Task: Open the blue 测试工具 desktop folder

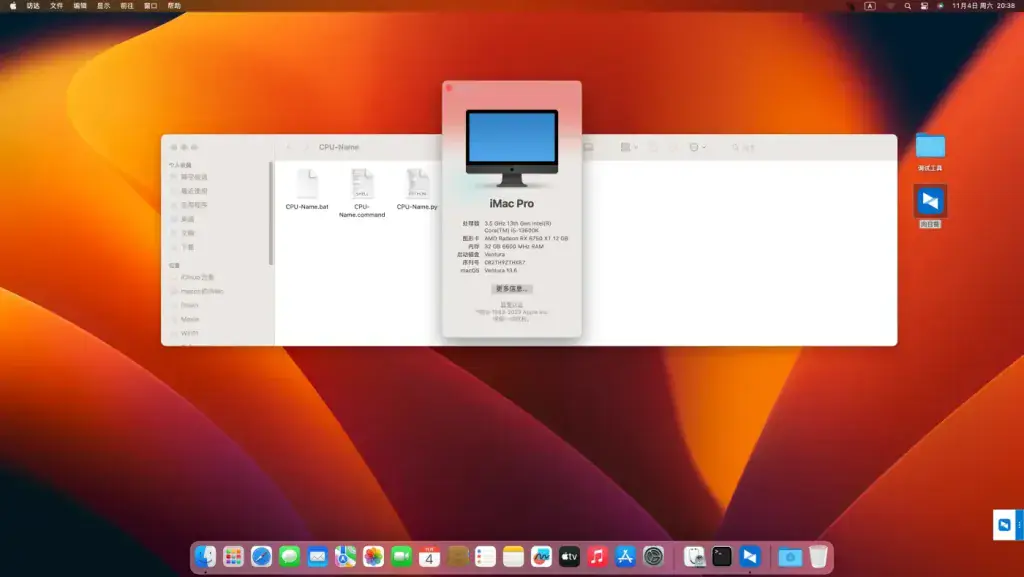Action: click(930, 146)
